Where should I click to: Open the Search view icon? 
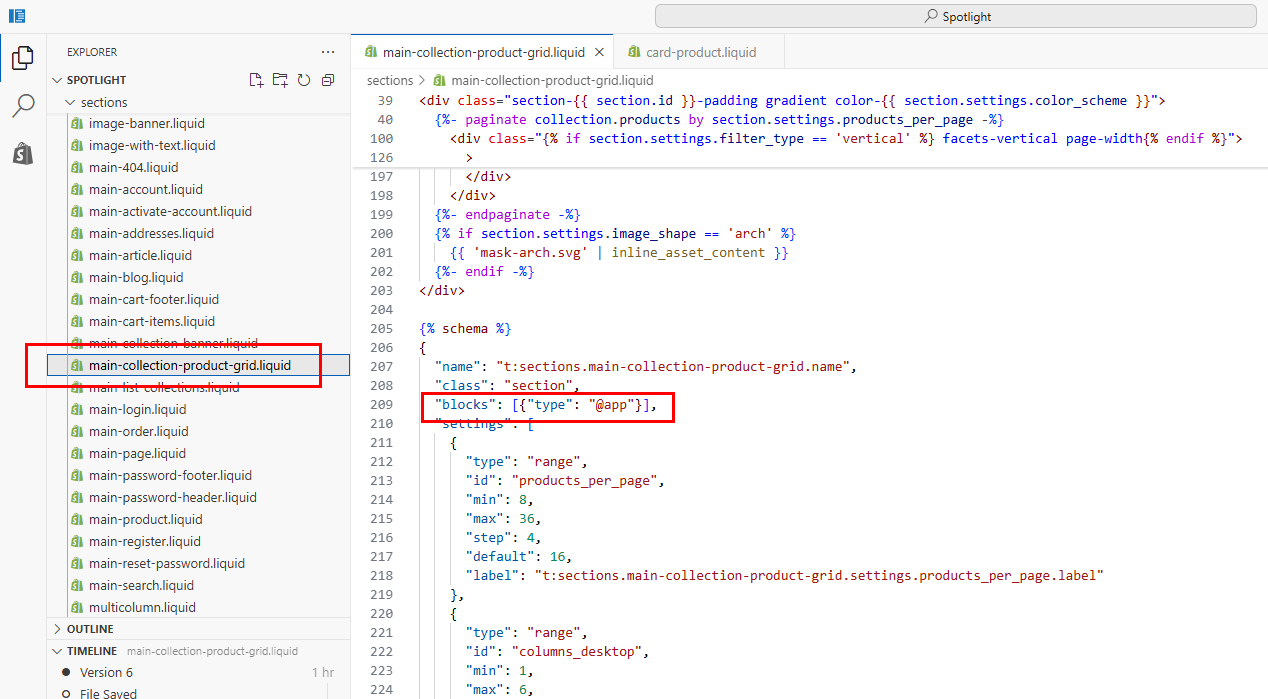pos(22,106)
